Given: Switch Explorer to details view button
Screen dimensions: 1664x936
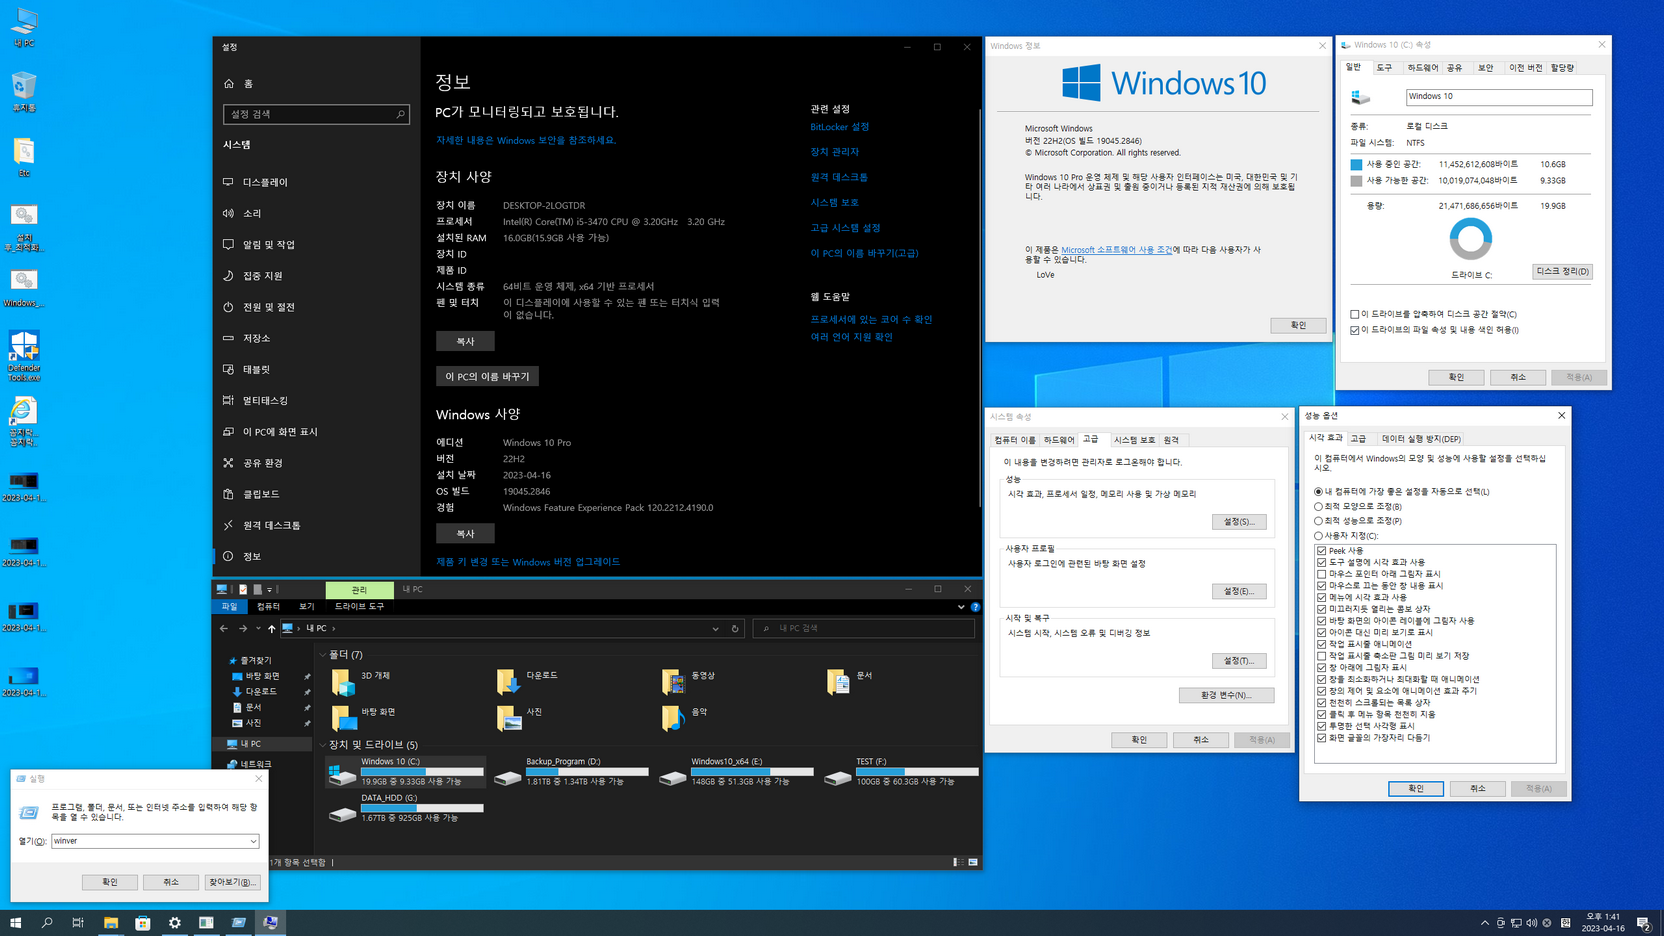Looking at the screenshot, I should (x=958, y=862).
